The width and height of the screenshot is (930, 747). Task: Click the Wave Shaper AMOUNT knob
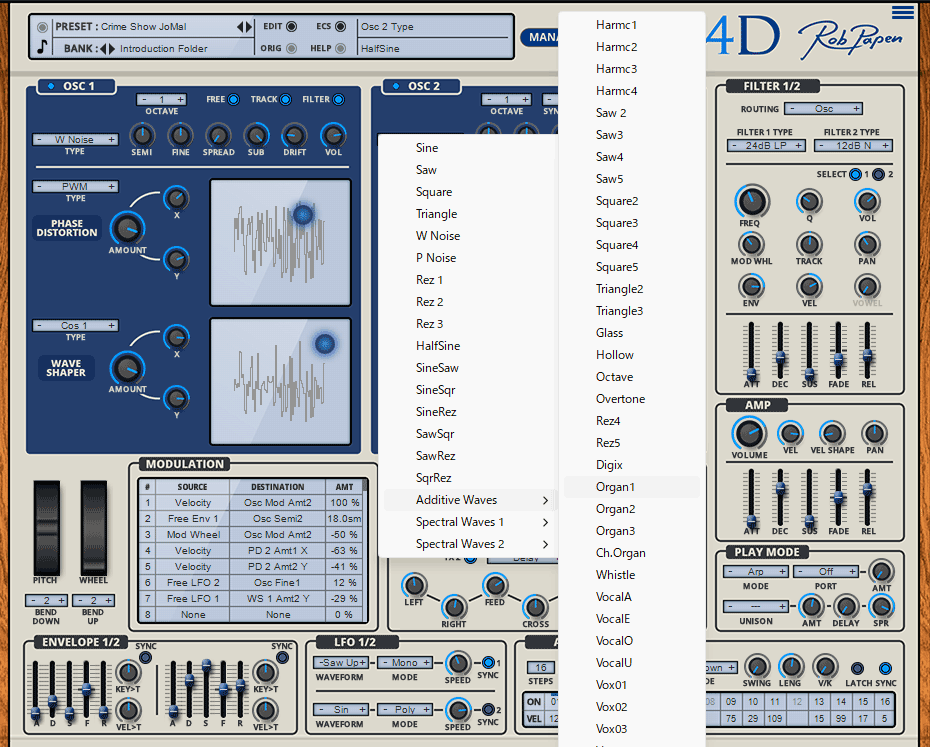[x=127, y=368]
